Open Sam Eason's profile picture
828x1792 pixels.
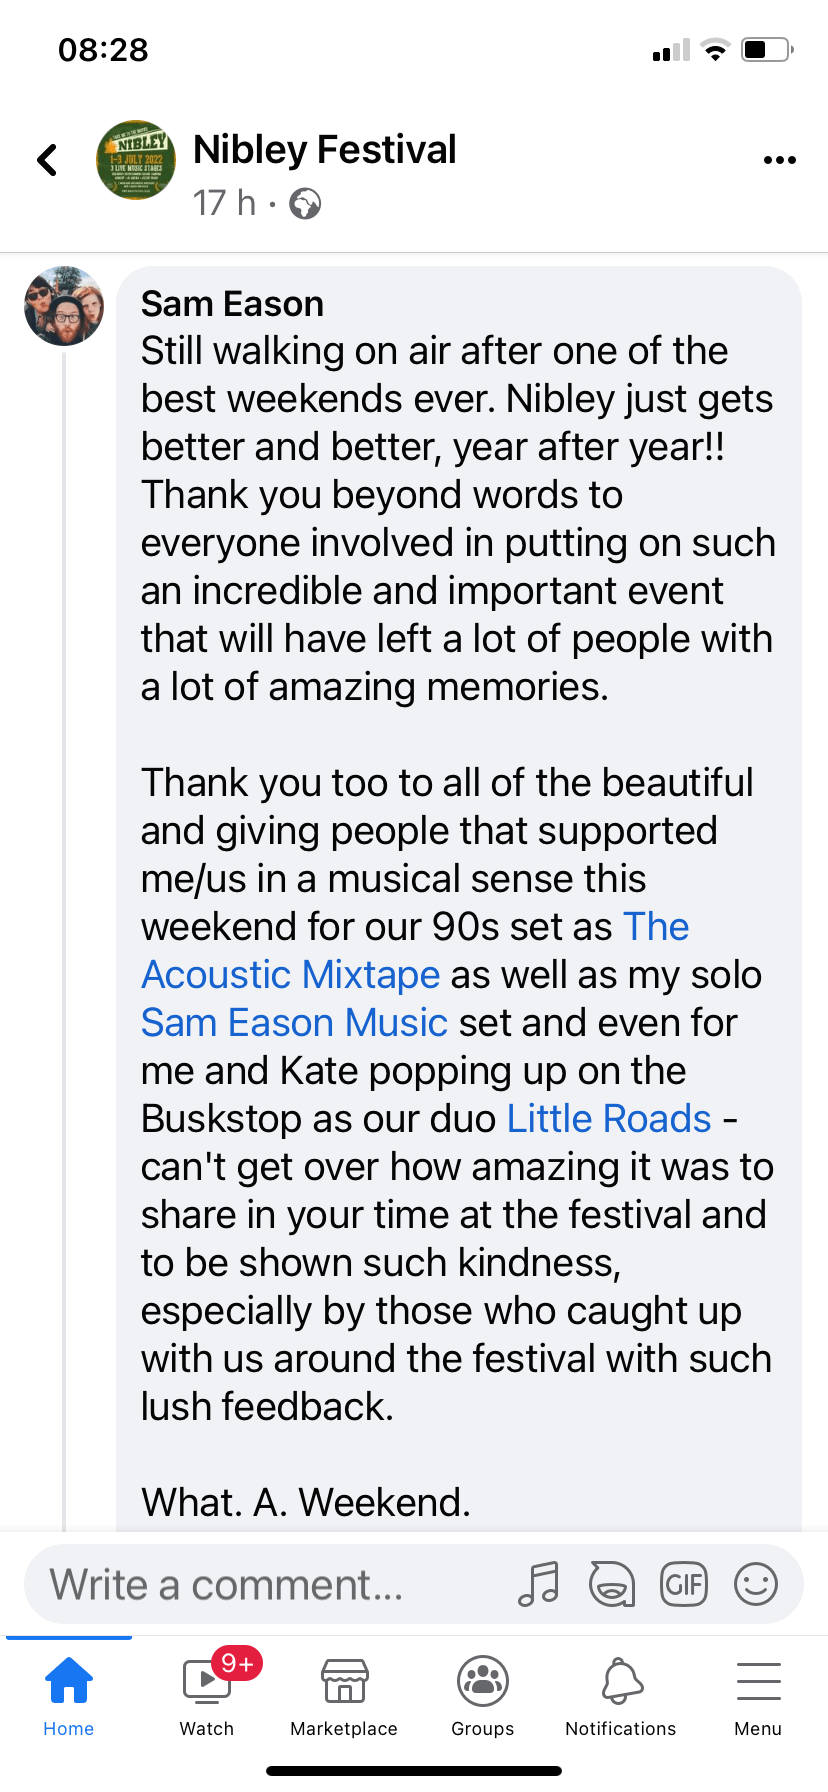click(x=64, y=306)
